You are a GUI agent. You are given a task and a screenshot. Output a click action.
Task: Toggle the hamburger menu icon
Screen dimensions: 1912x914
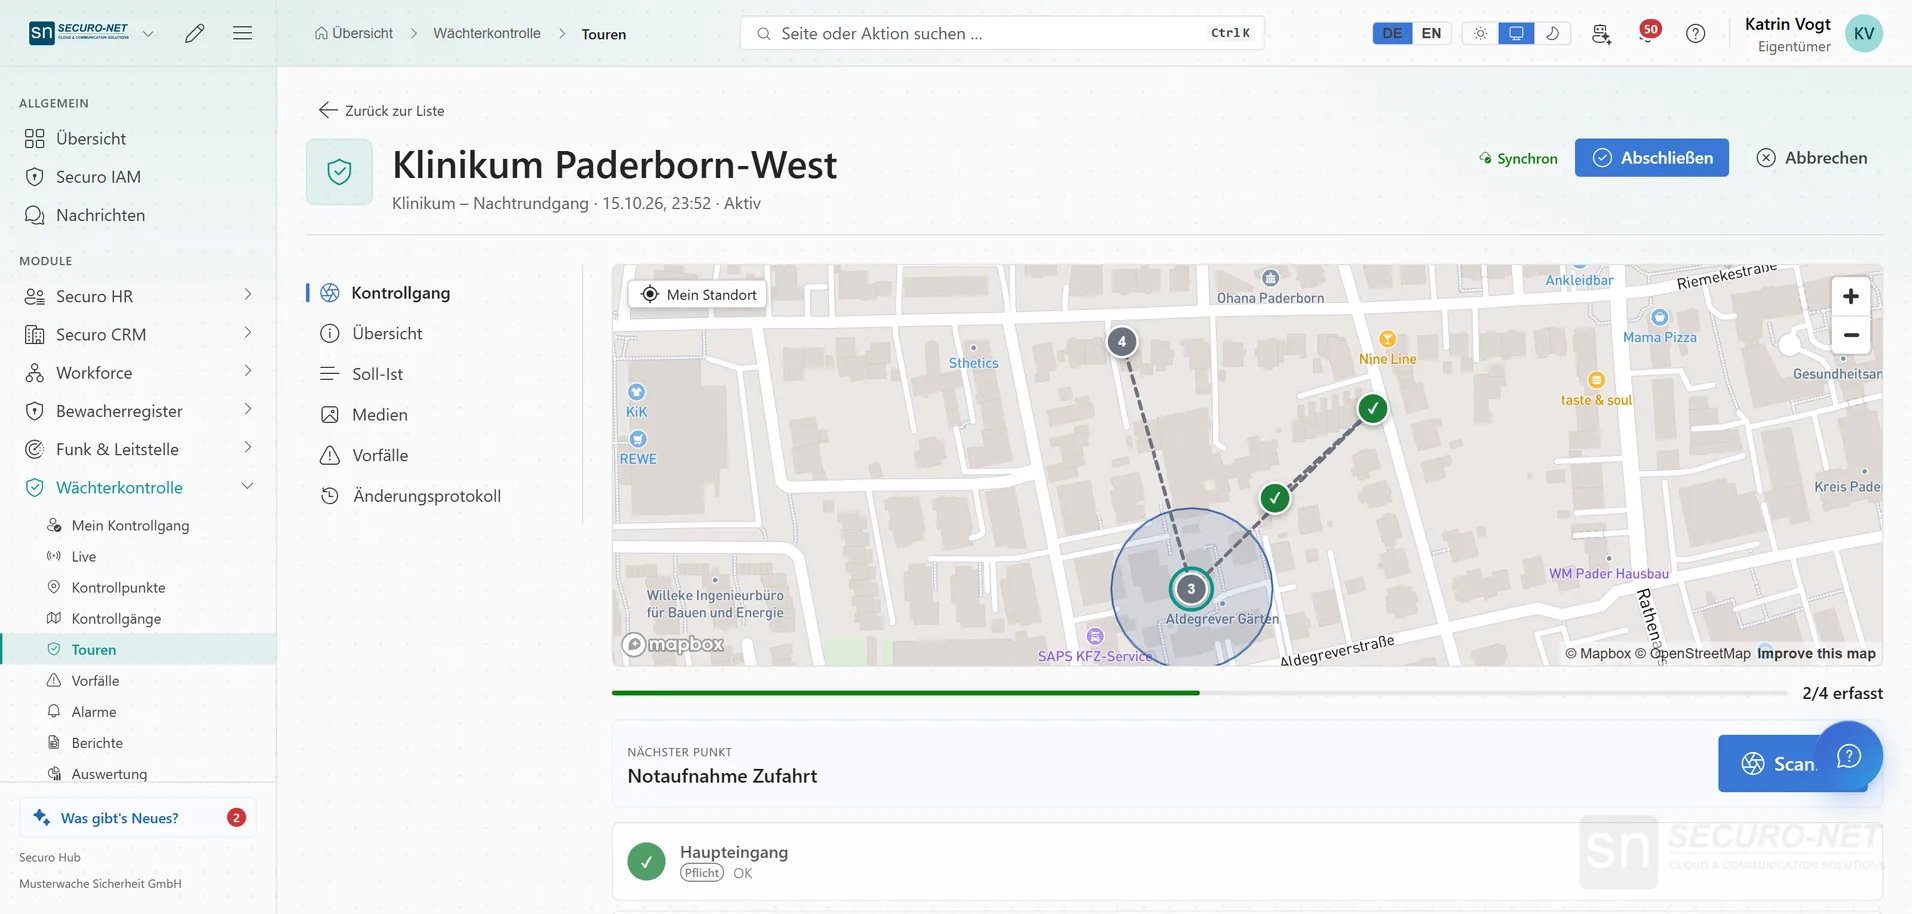(242, 33)
